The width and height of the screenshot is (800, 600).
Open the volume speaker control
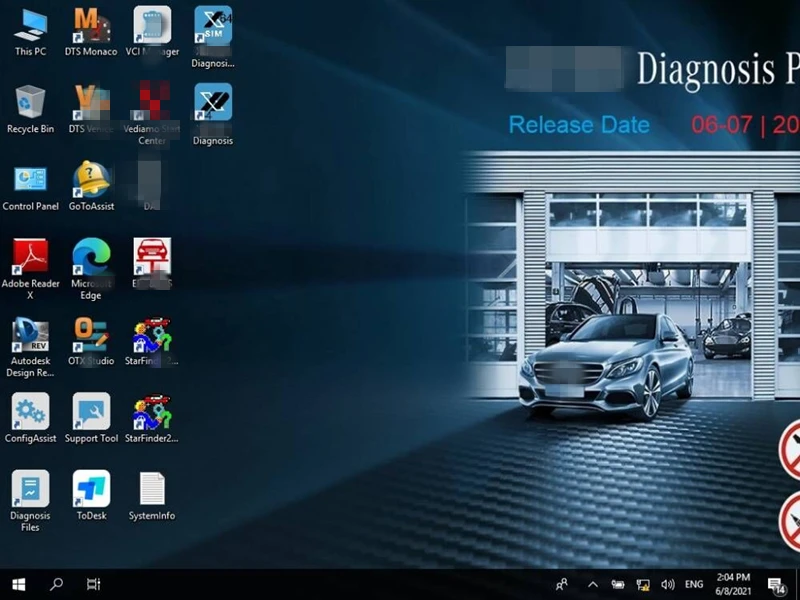[667, 584]
